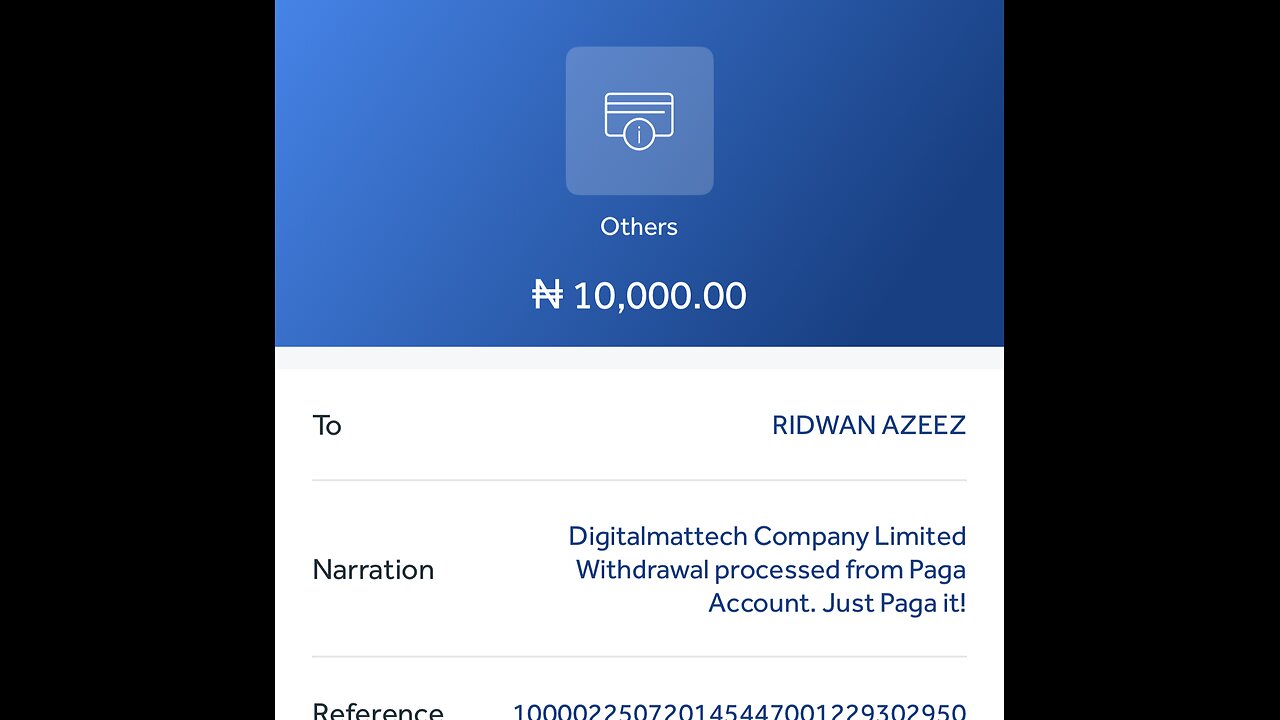Select the To field label

327,426
